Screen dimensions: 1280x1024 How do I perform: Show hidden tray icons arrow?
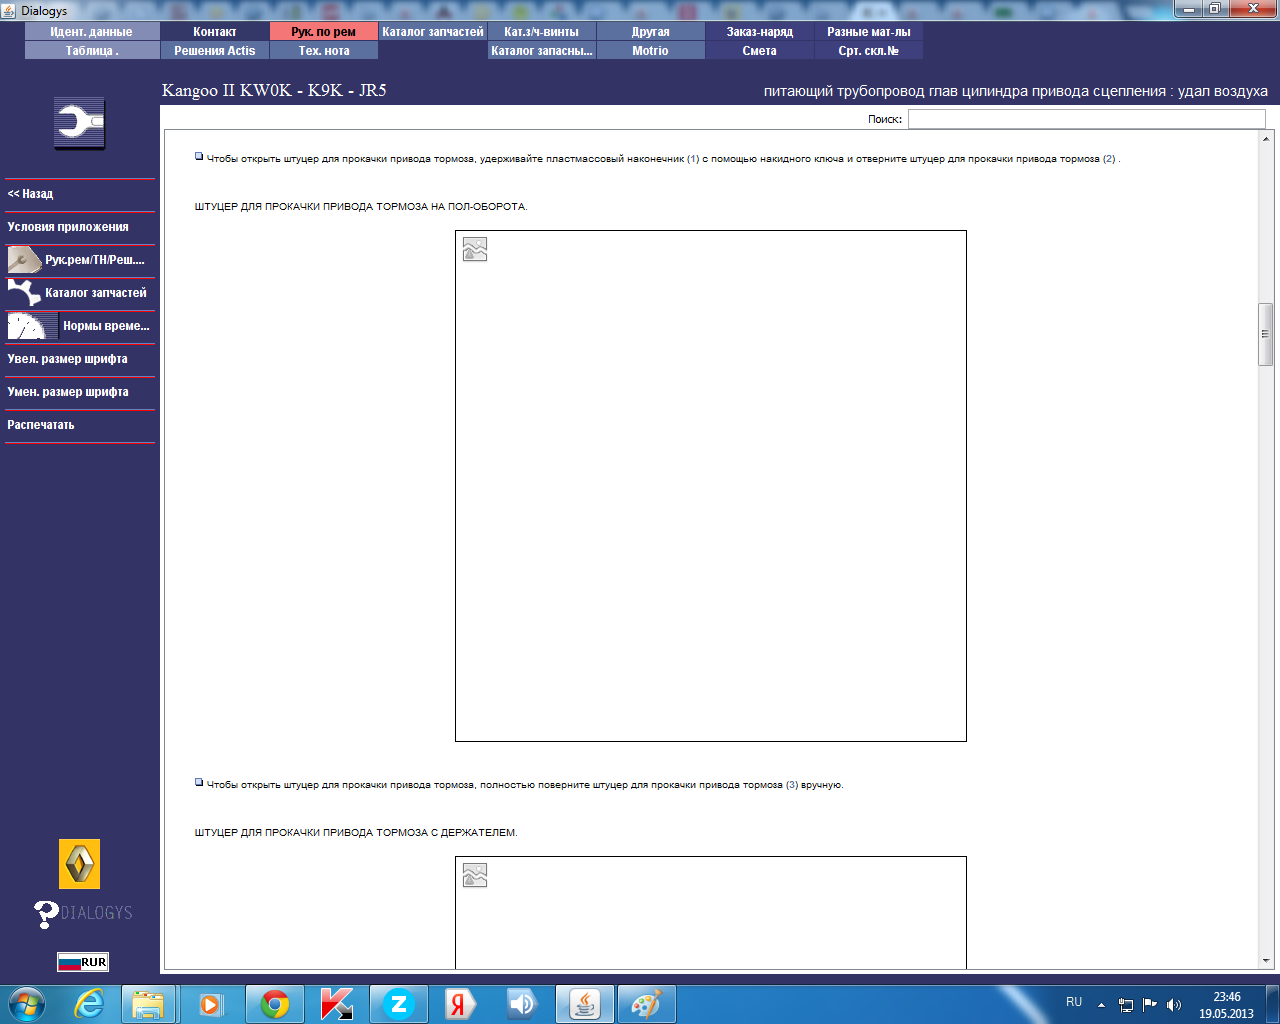click(x=1101, y=1005)
